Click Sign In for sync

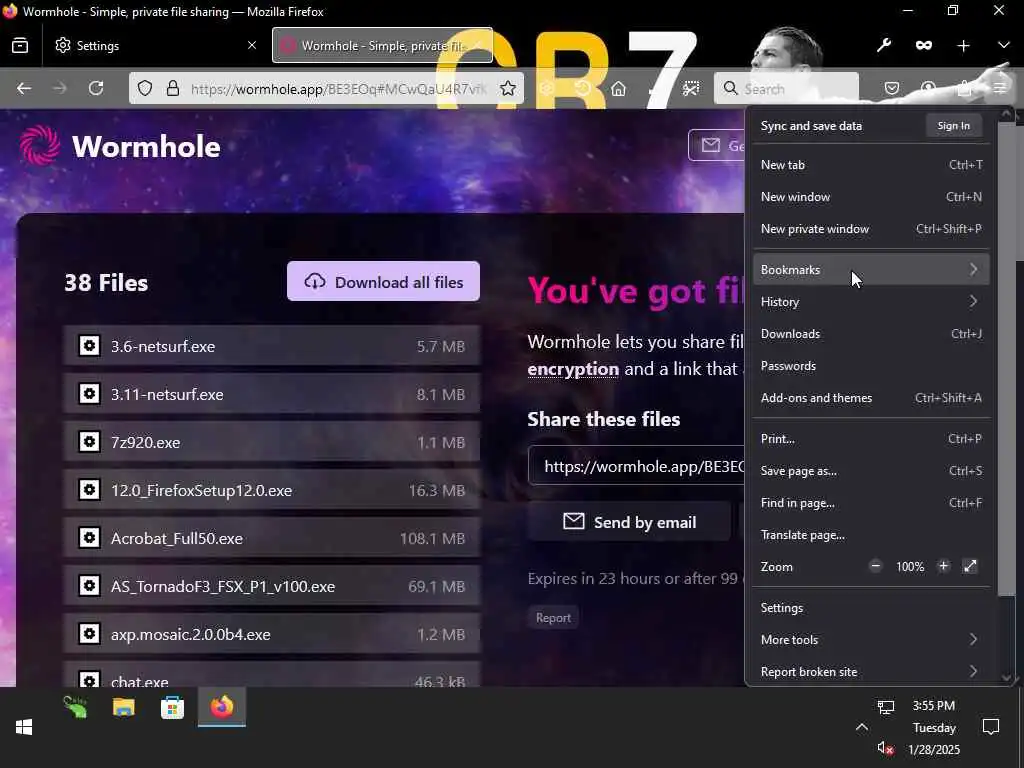pos(953,125)
